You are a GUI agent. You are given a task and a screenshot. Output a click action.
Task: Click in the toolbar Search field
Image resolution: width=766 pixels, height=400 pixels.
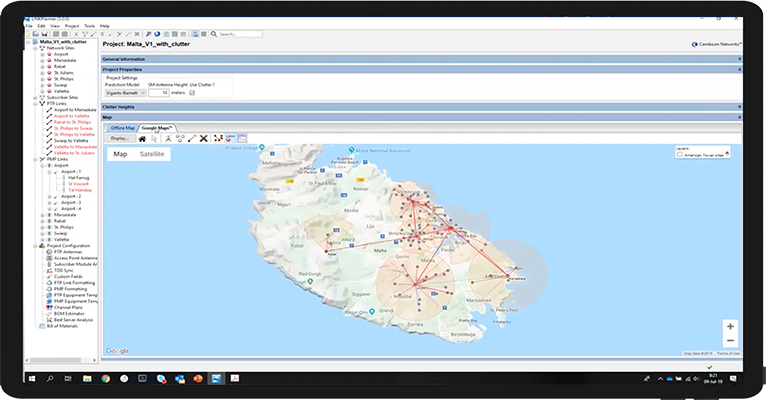pyautogui.click(x=240, y=34)
